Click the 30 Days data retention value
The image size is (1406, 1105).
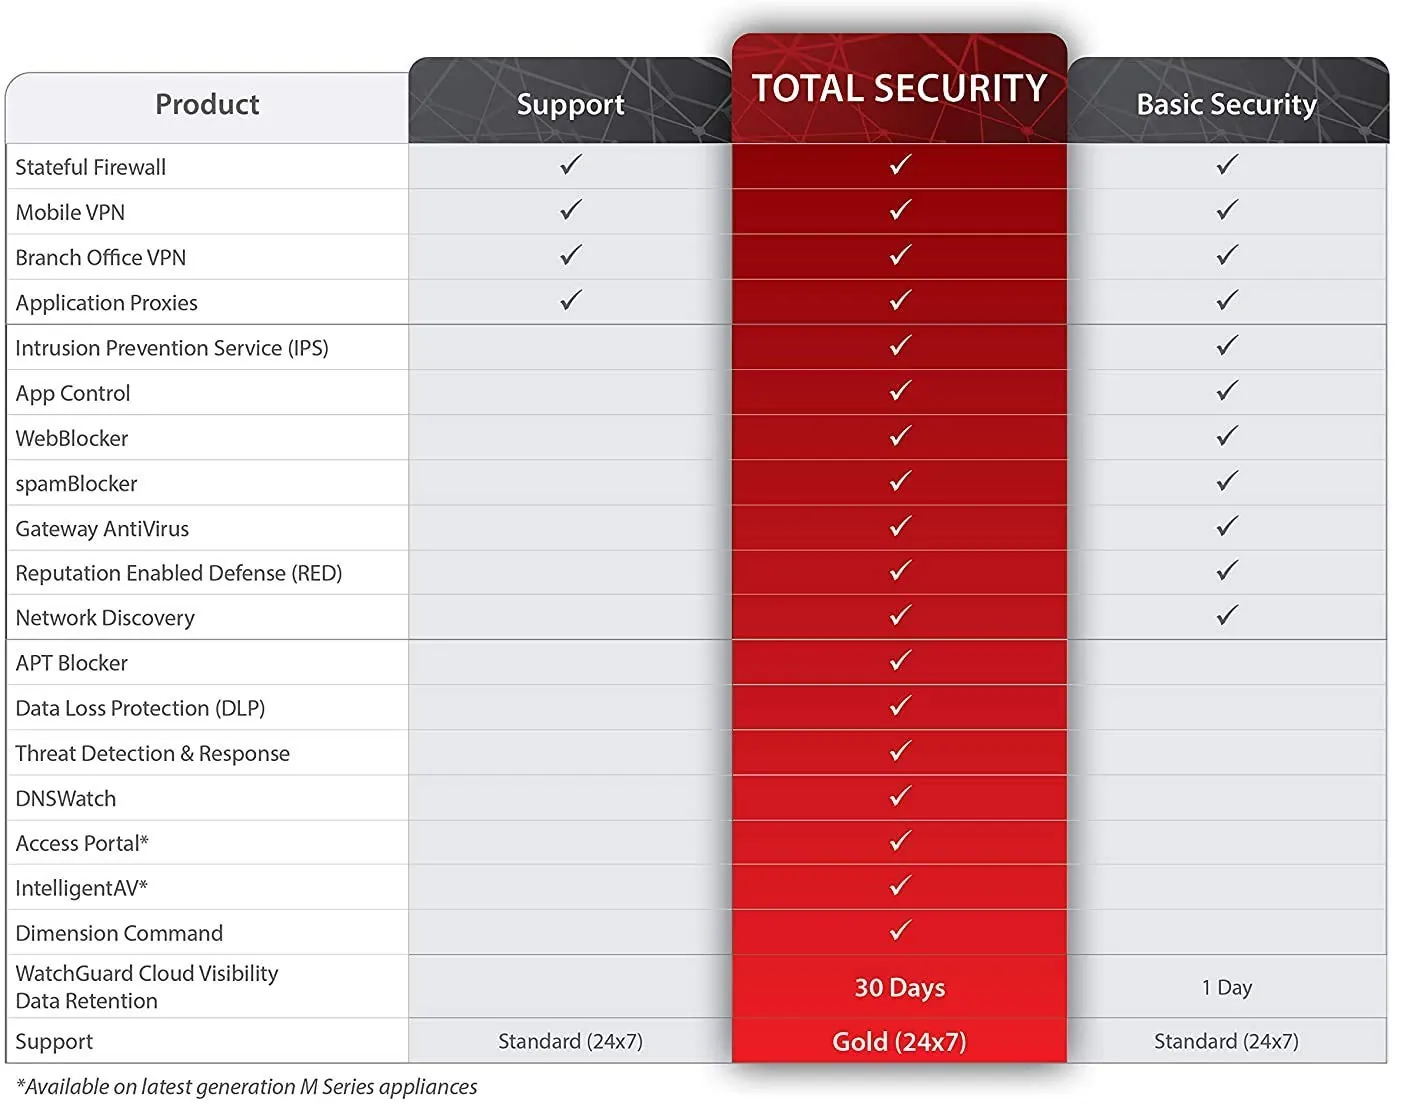pos(899,988)
